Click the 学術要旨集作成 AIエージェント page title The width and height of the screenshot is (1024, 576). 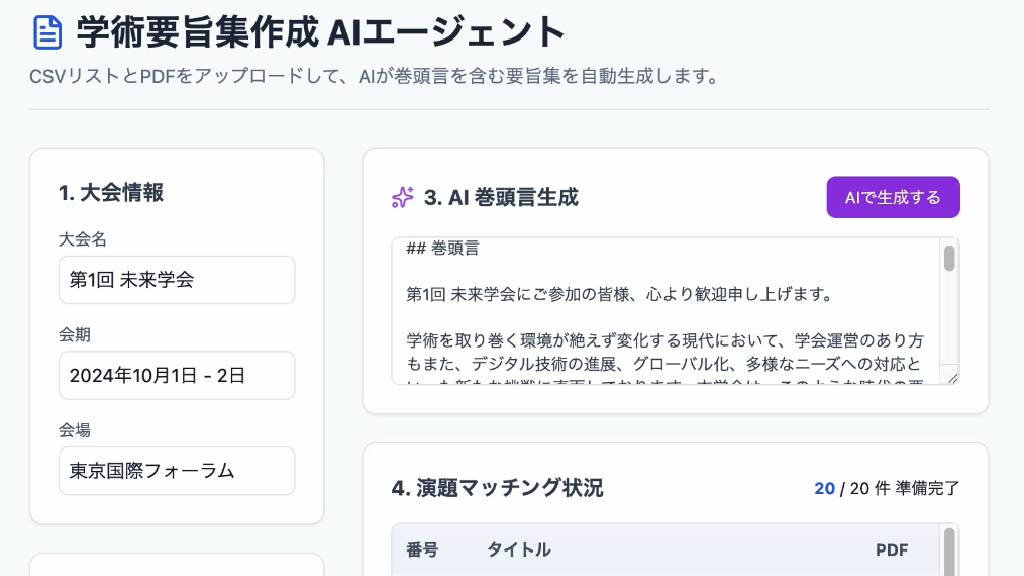pyautogui.click(x=321, y=32)
